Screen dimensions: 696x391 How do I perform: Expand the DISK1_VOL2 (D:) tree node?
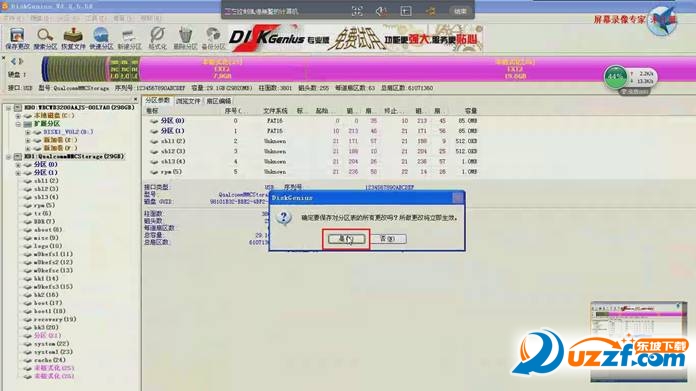click(28, 132)
